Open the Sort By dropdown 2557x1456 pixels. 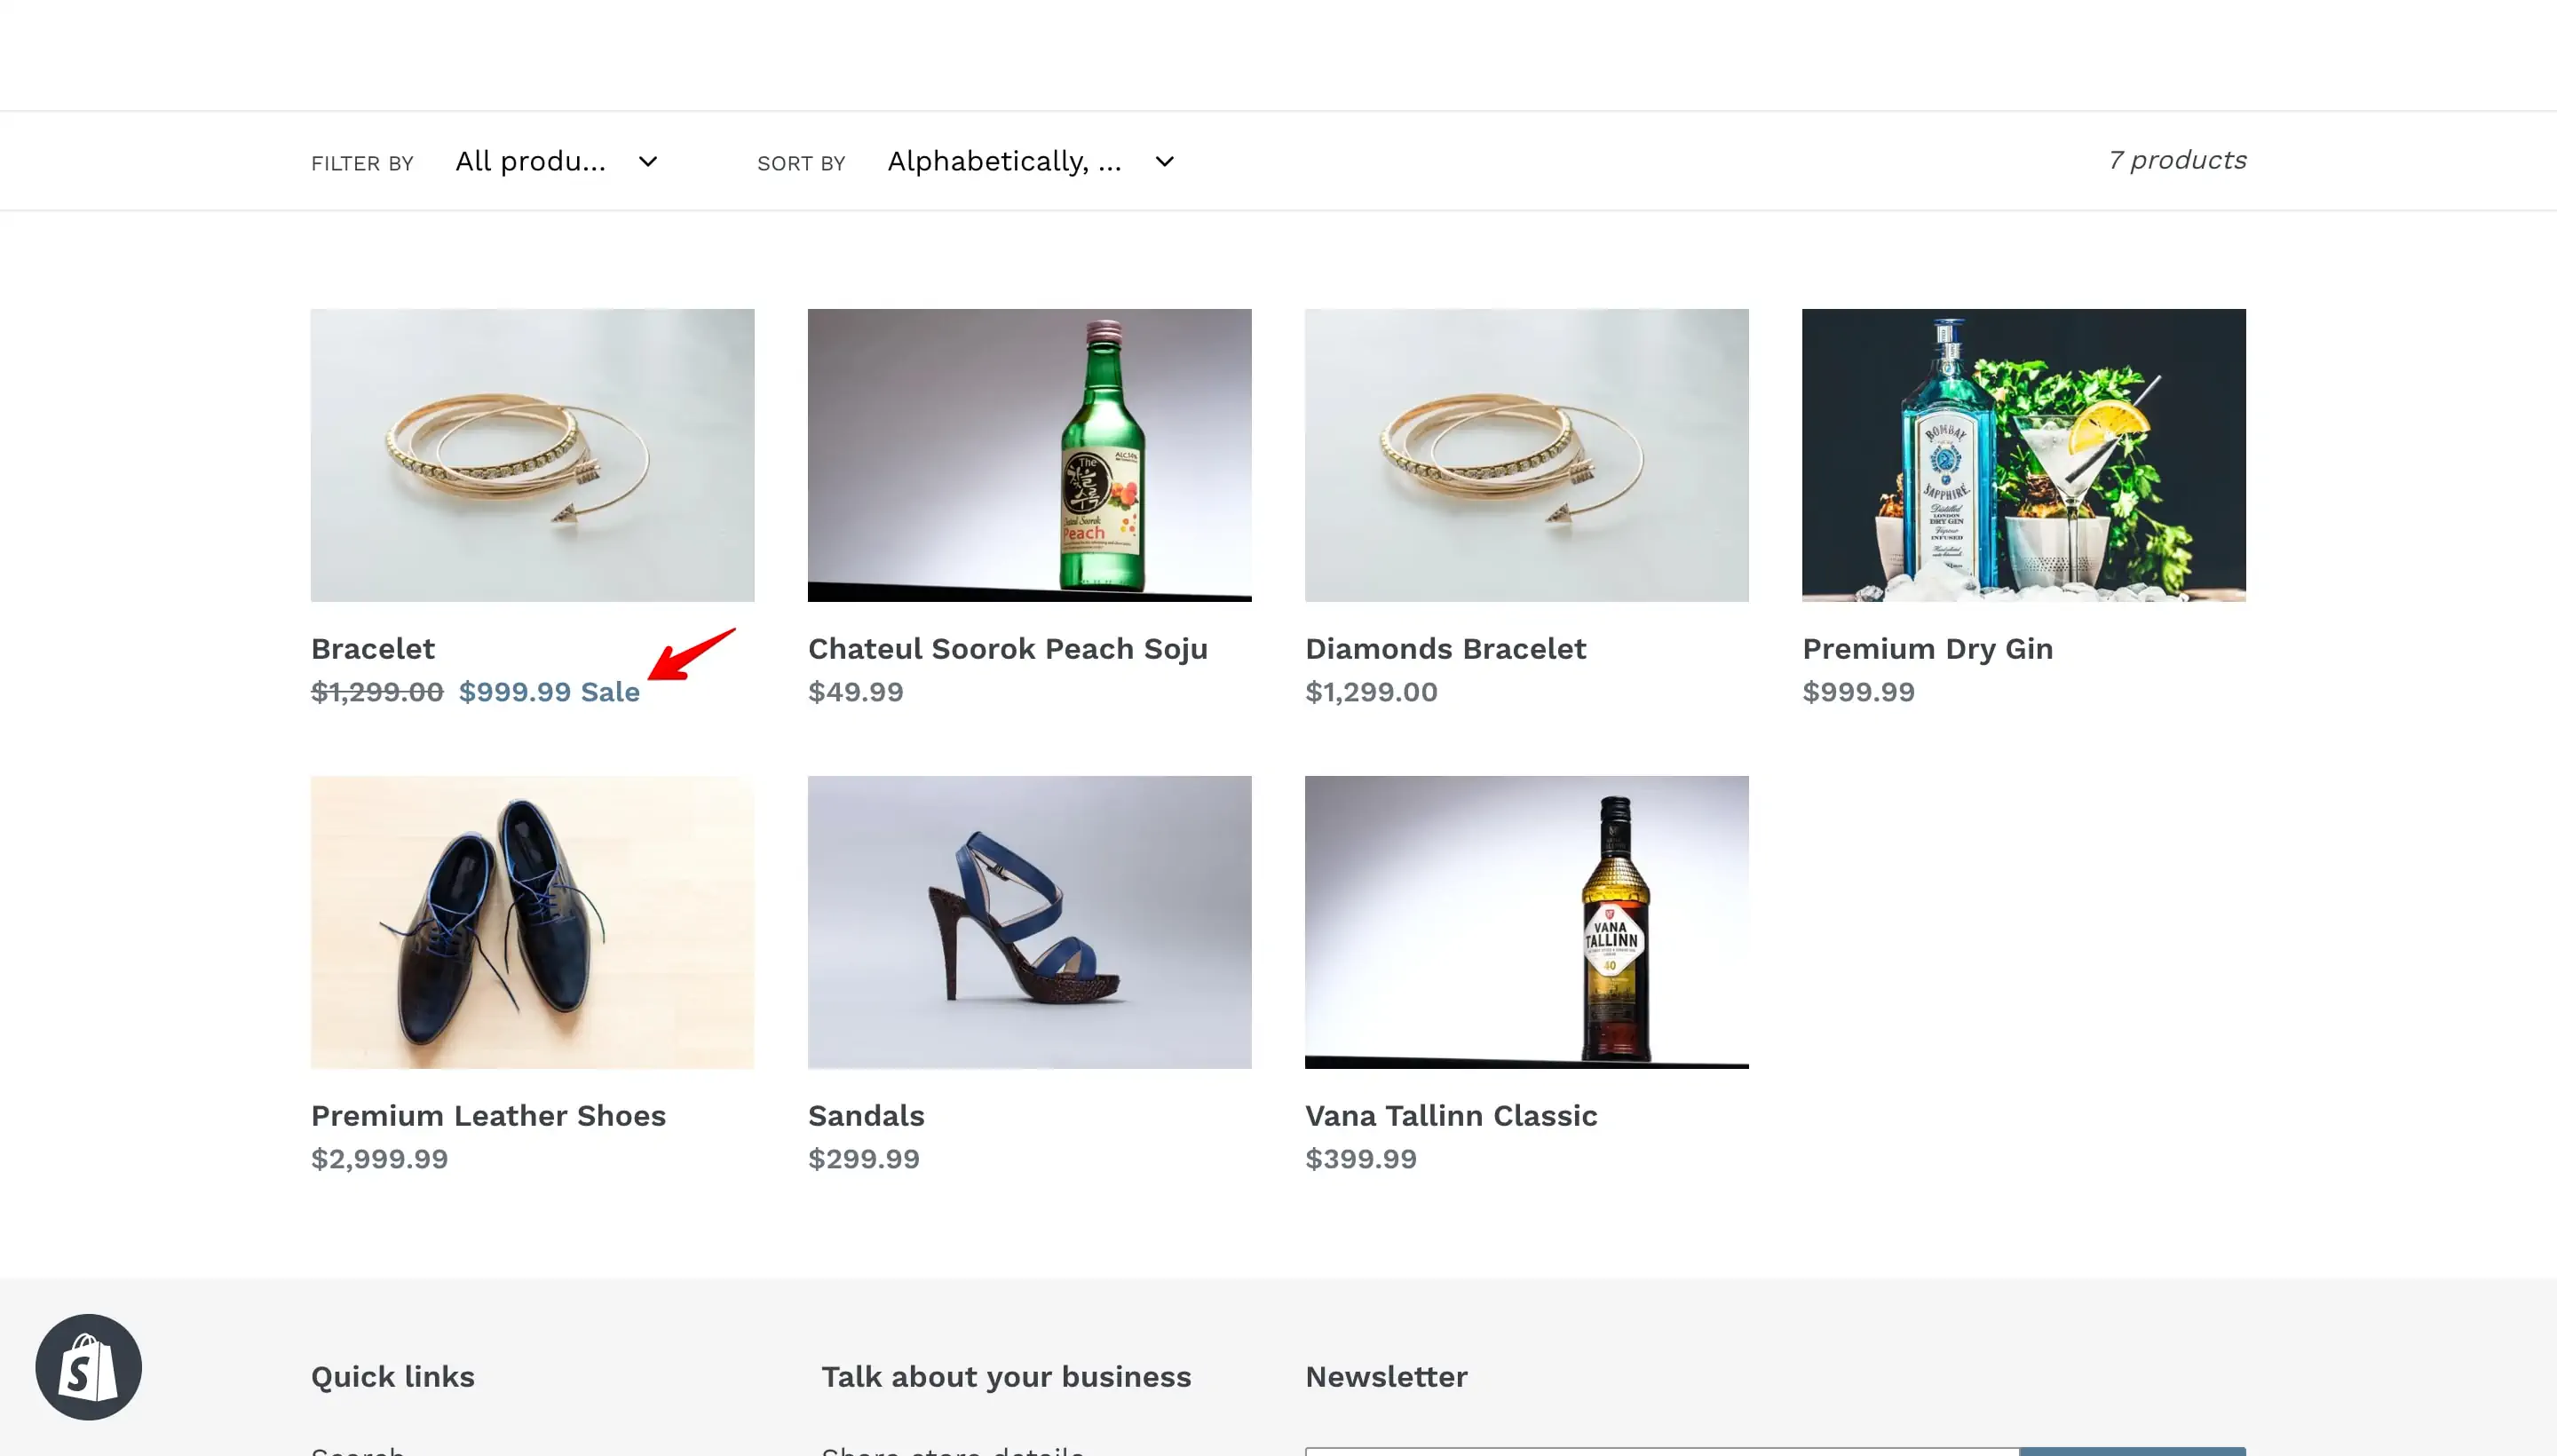coord(1031,161)
